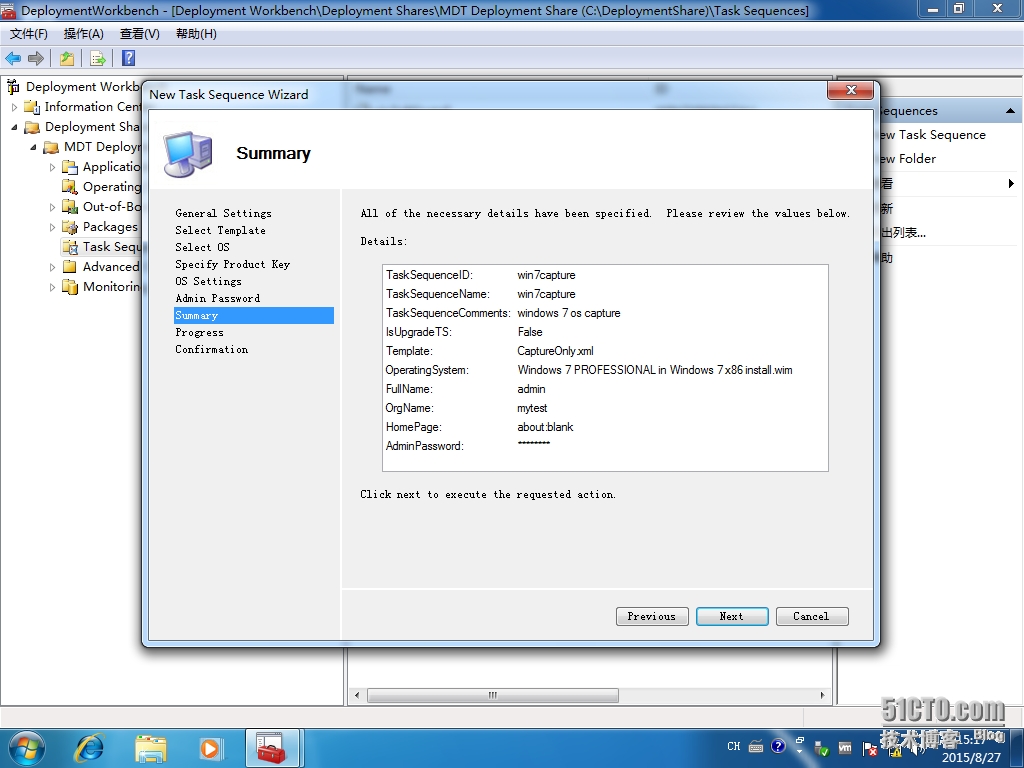This screenshot has width=1024, height=768.
Task: Click the Previous button in the wizard
Action: 652,616
